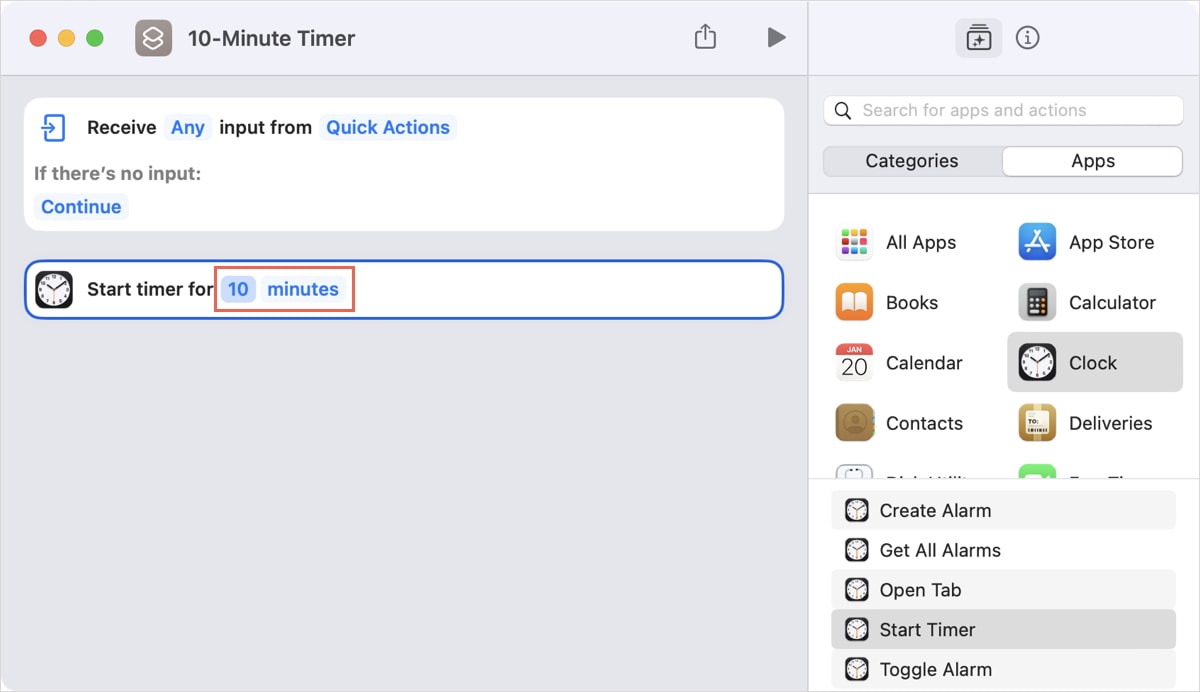Select the Clock app in the apps list
1200x692 pixels.
(x=1094, y=362)
